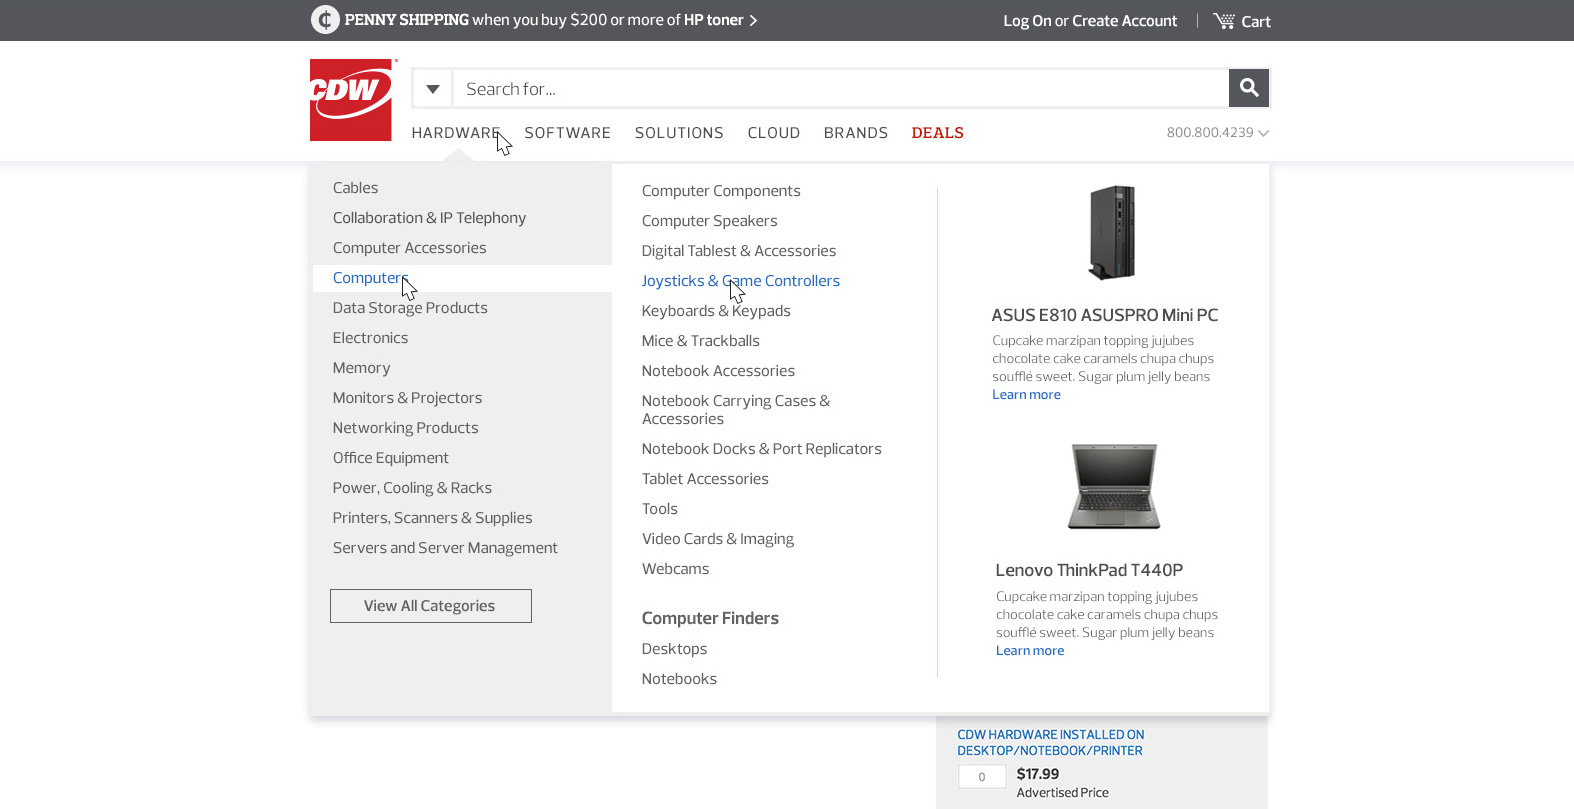Click the quantity box beside $17.99

pos(981,777)
